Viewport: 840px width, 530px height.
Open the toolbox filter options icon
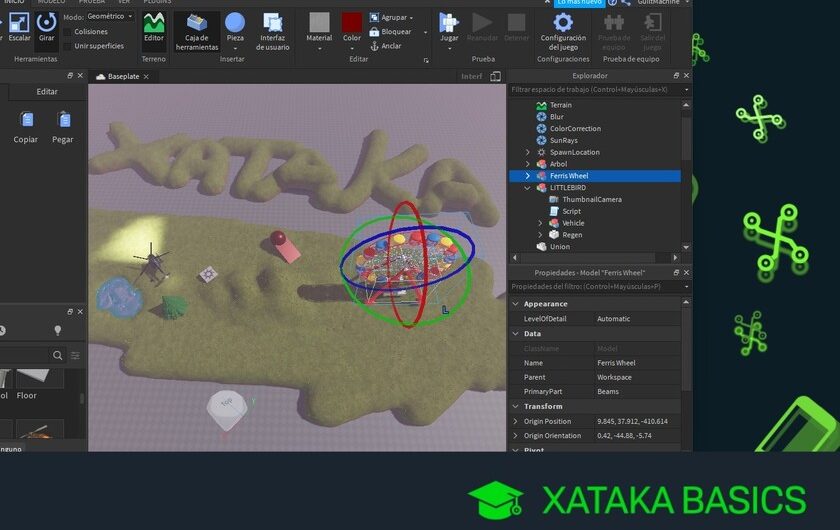tap(76, 355)
